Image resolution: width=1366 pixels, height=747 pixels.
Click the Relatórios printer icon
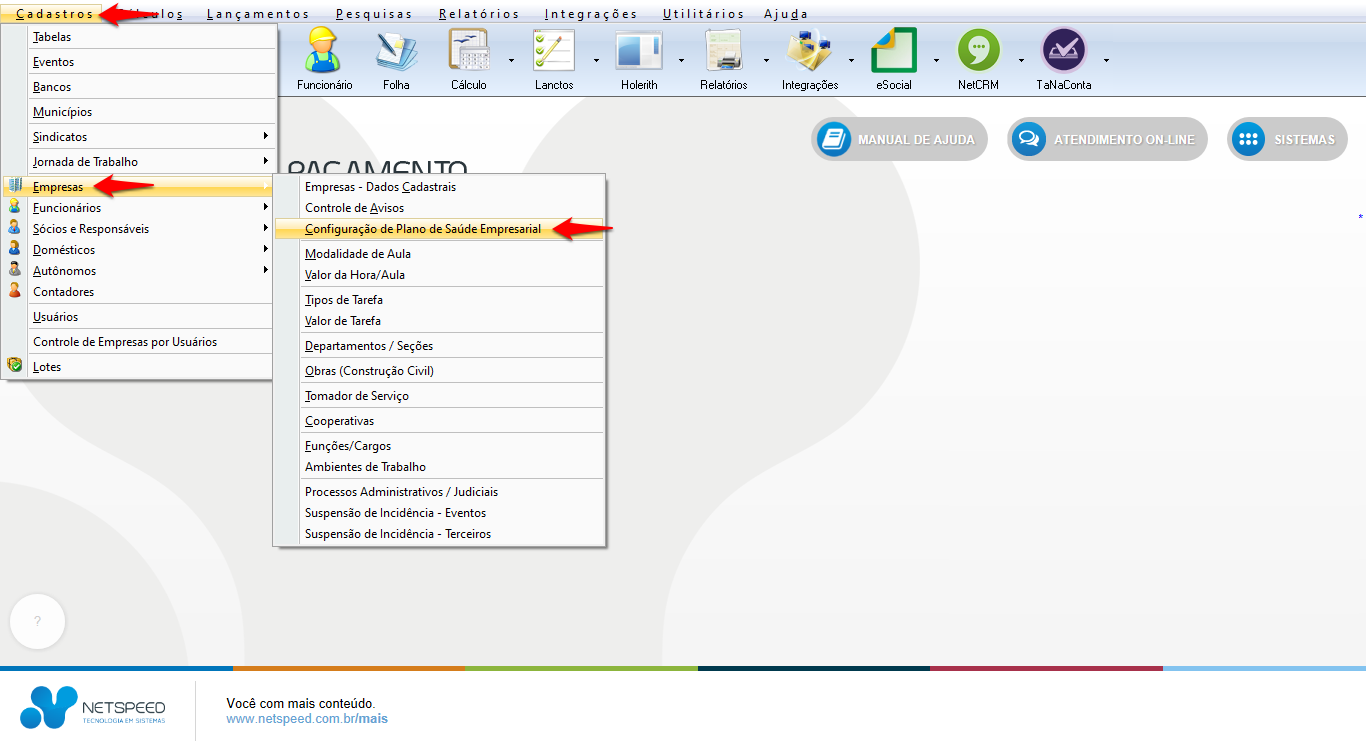pos(723,58)
